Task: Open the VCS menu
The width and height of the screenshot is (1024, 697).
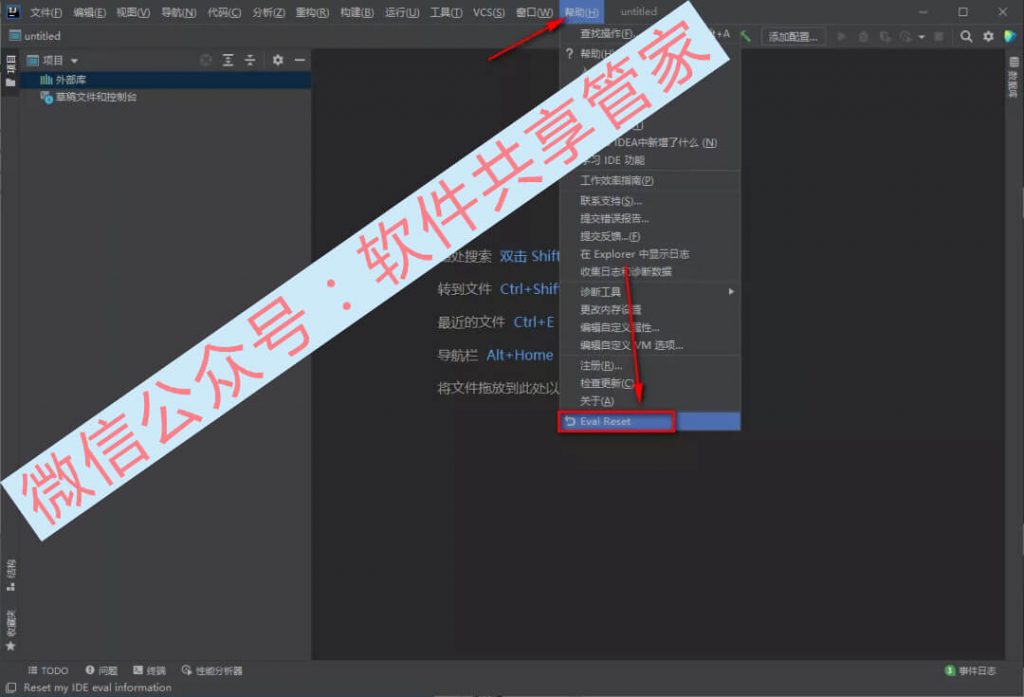Action: point(488,12)
